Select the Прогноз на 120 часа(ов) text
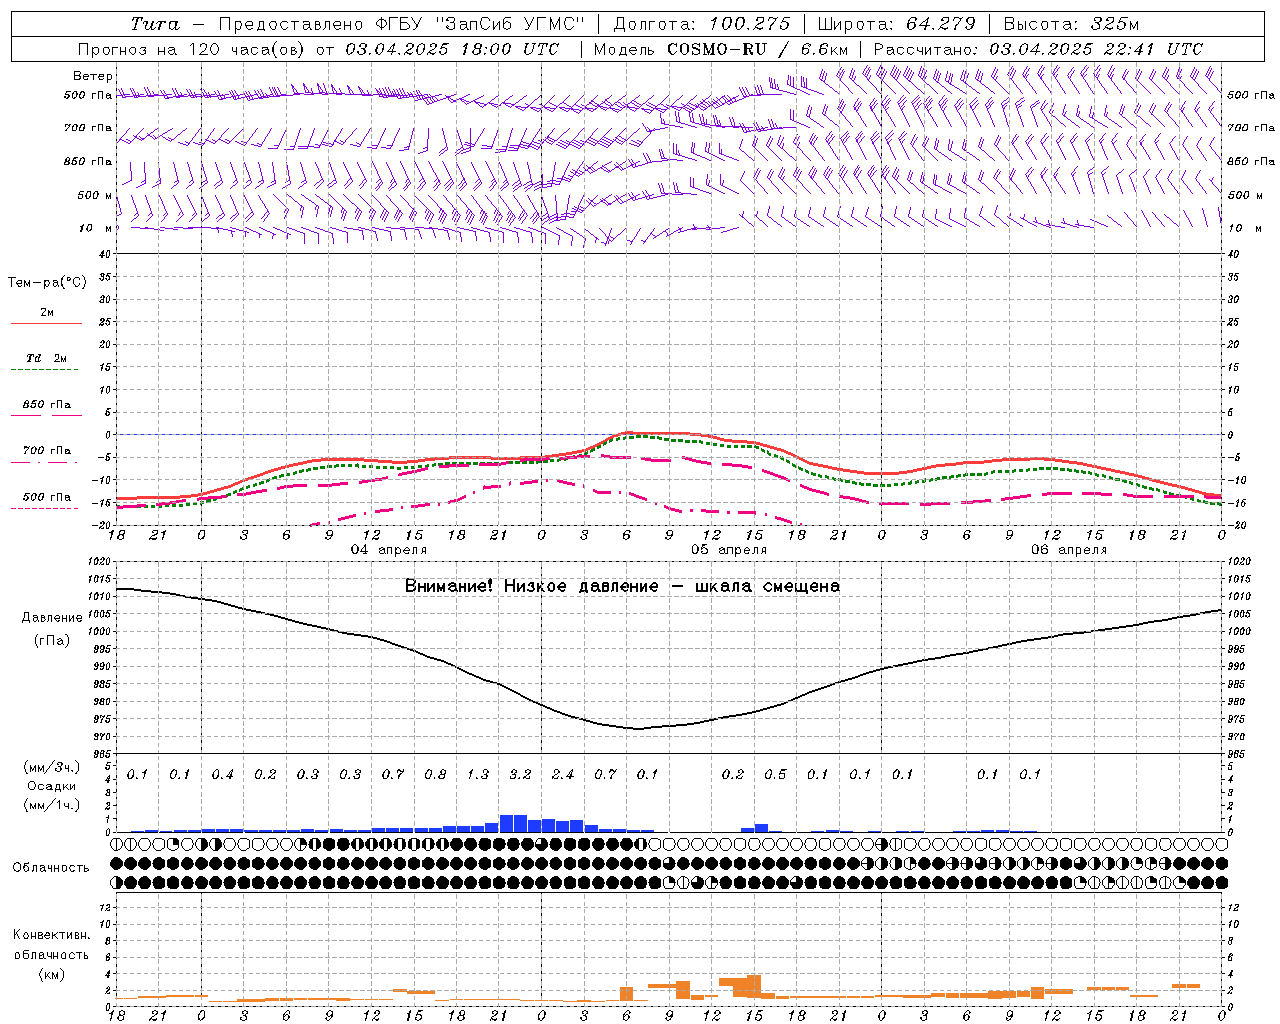Viewport: 1280px width, 1024px height. coord(193,49)
